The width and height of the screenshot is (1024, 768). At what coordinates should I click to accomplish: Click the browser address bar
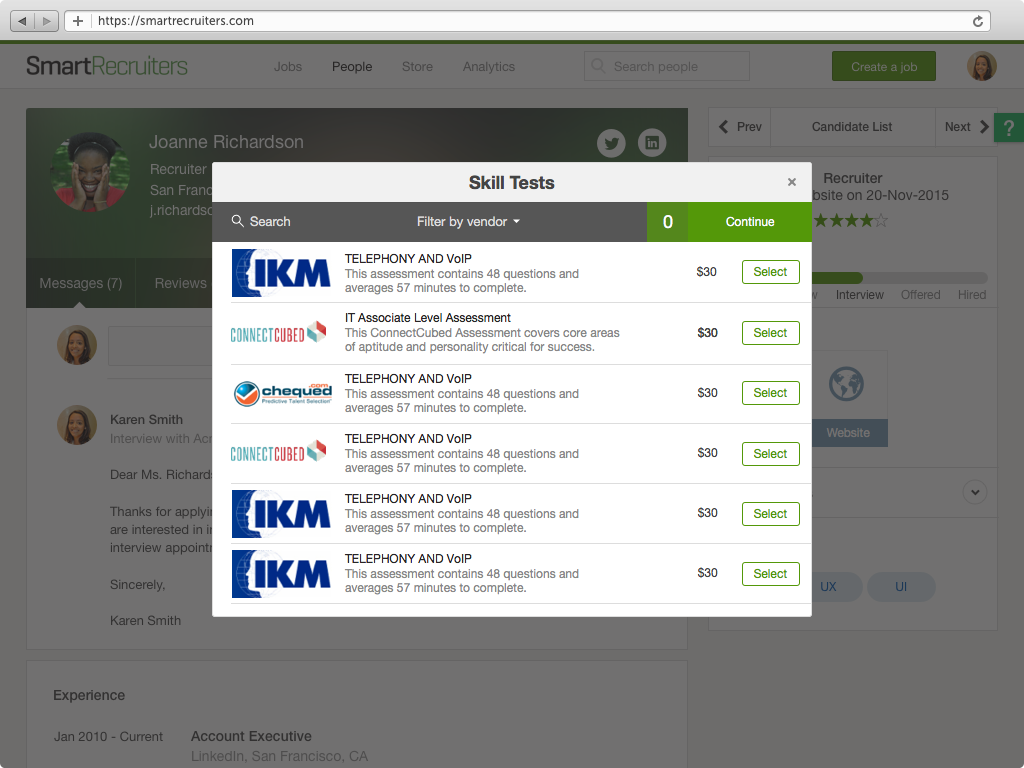point(526,21)
